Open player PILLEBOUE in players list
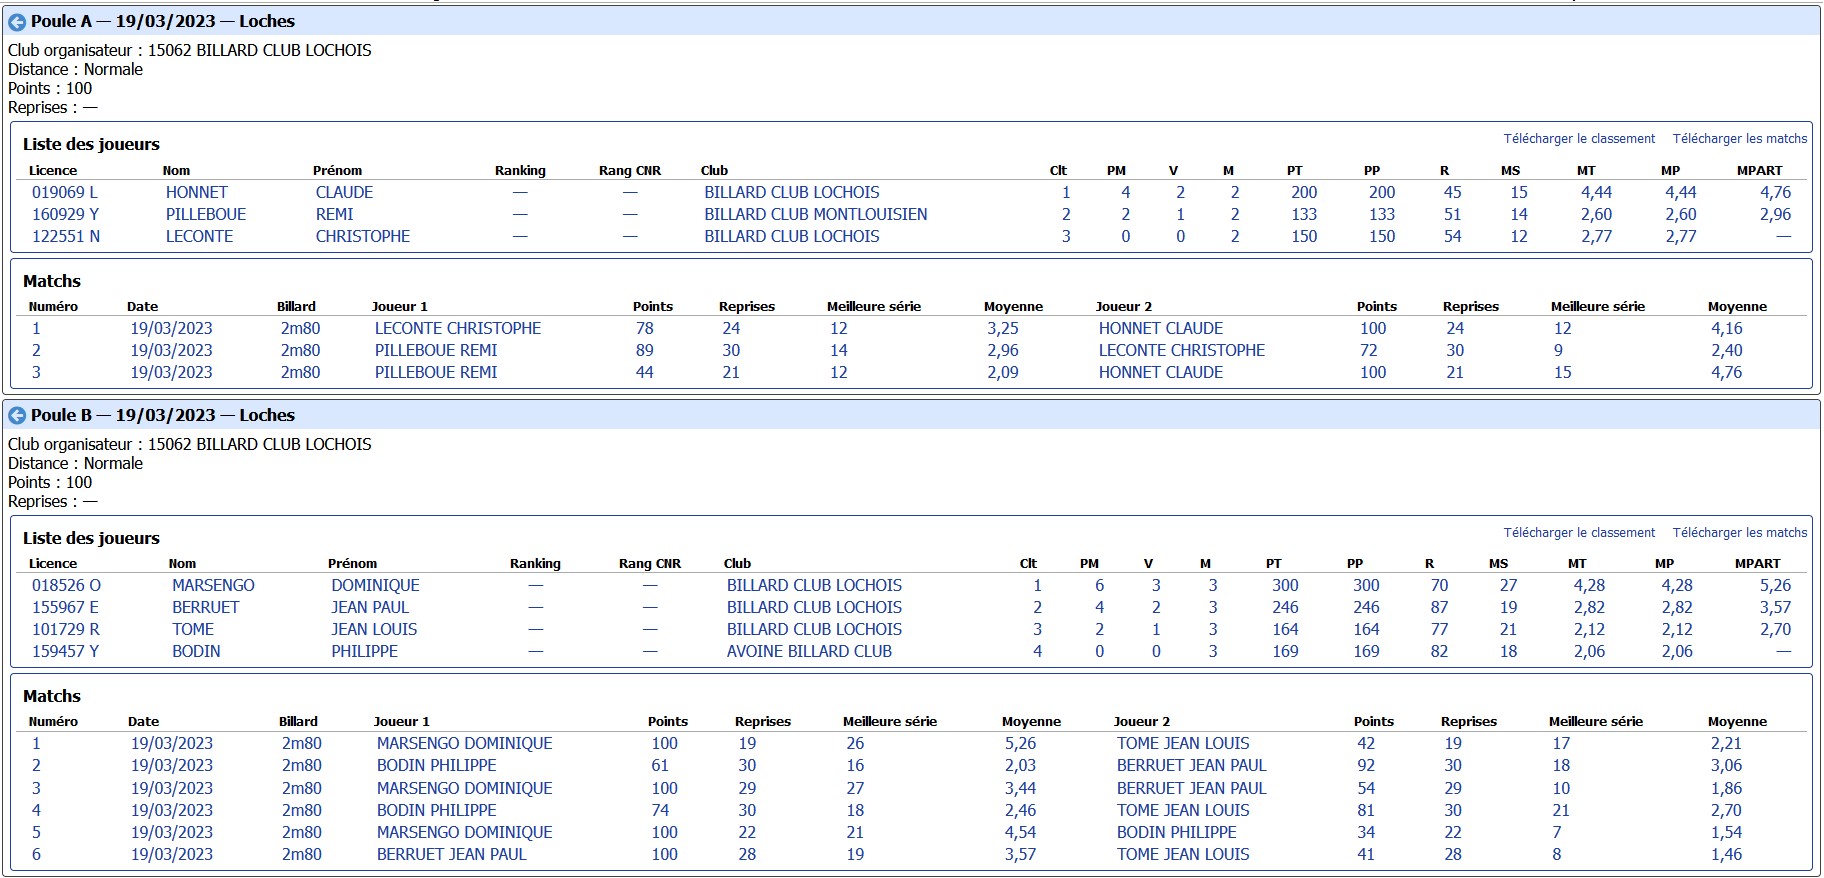Screen dimensions: 1824x878 coord(206,214)
